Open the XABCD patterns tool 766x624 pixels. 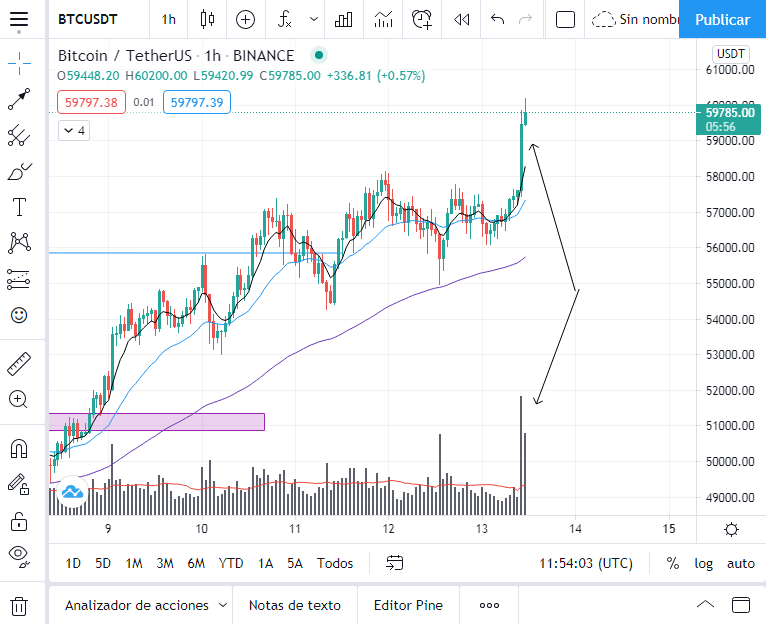pyautogui.click(x=19, y=243)
